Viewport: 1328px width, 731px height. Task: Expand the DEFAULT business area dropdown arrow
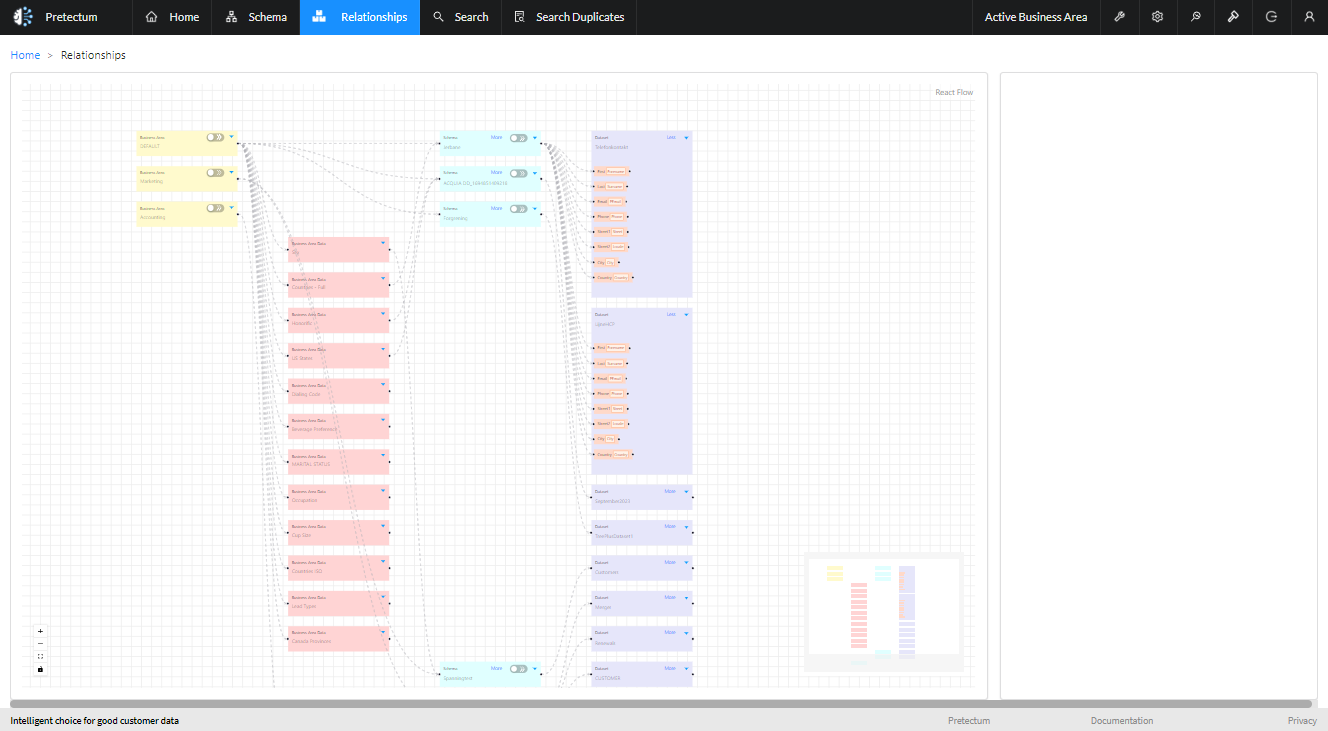tap(231, 137)
